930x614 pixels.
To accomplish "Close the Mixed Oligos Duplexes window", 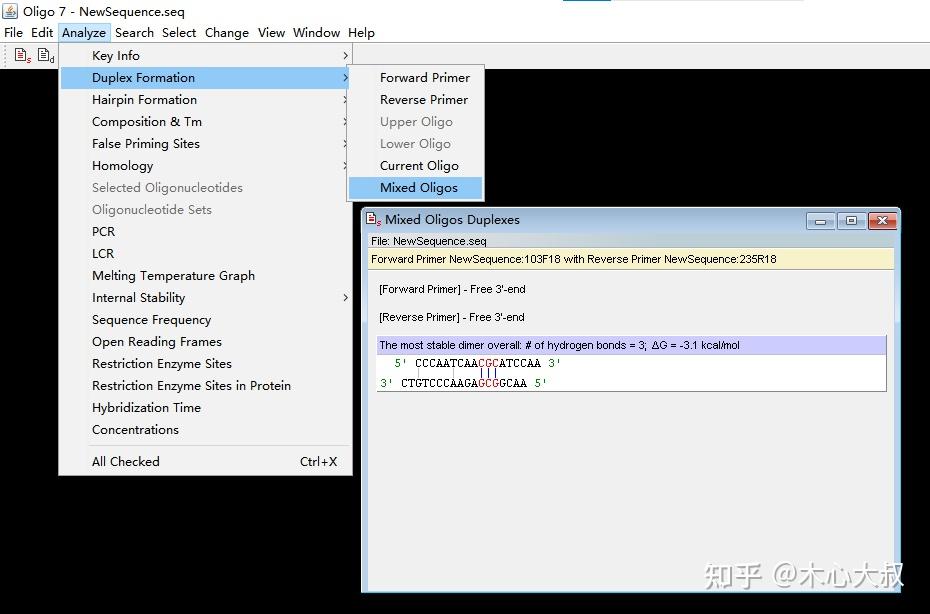I will point(882,221).
